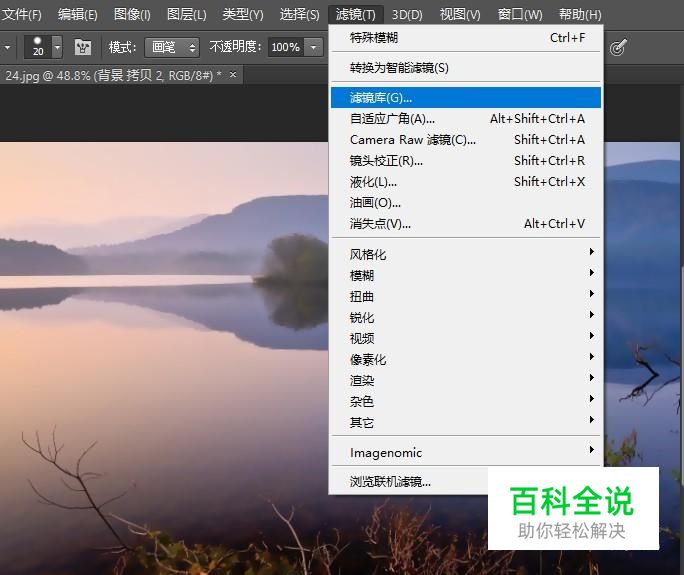Choose 镜头校正(R)... option

[466, 161]
